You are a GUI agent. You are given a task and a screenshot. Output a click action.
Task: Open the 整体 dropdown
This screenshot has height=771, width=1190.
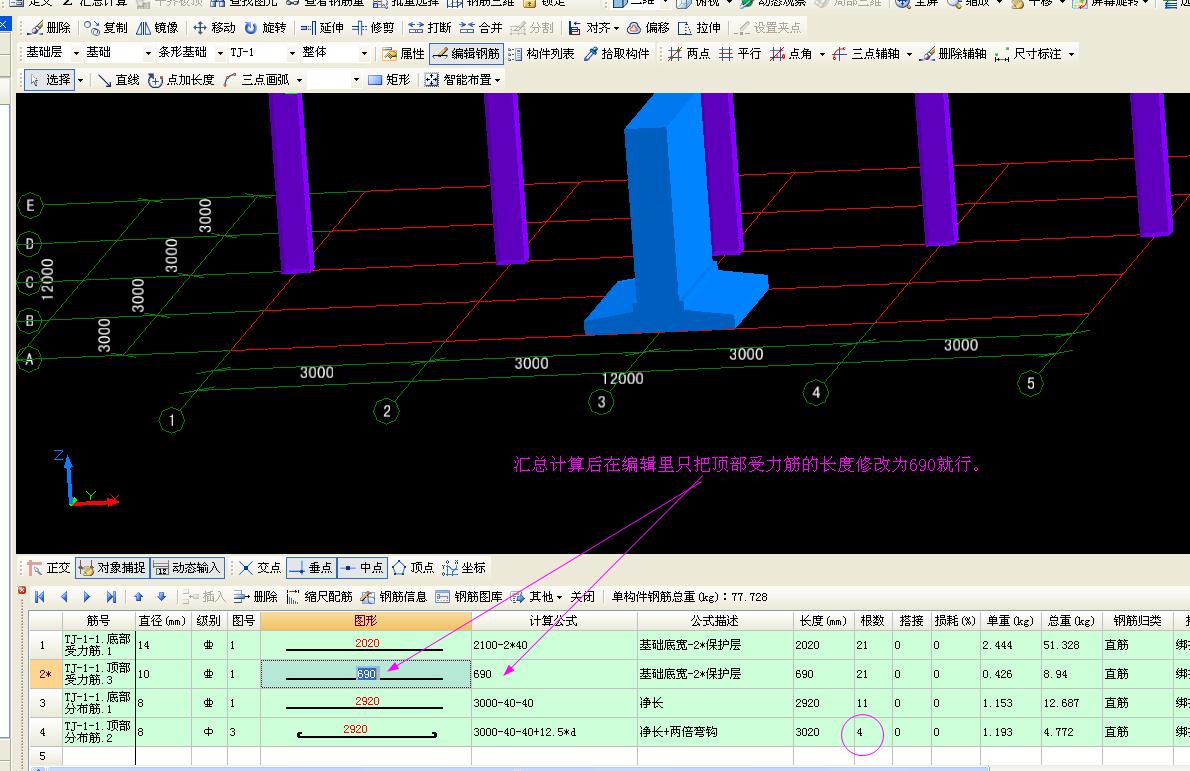(364, 53)
